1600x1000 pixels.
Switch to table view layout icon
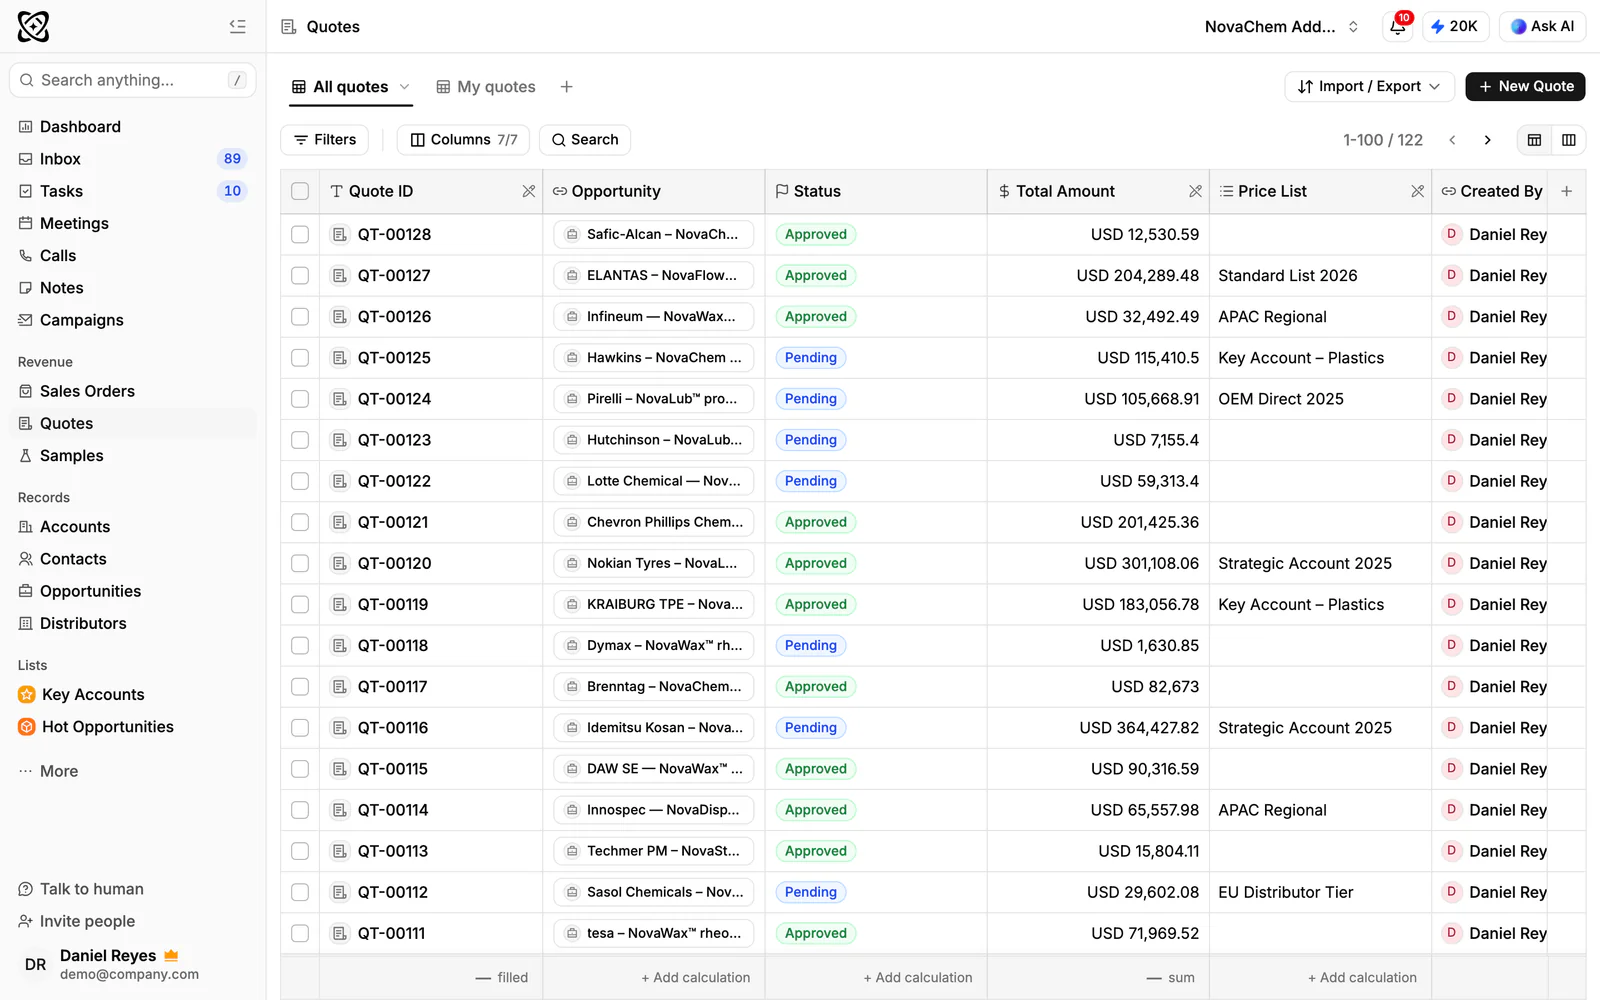[1534, 140]
